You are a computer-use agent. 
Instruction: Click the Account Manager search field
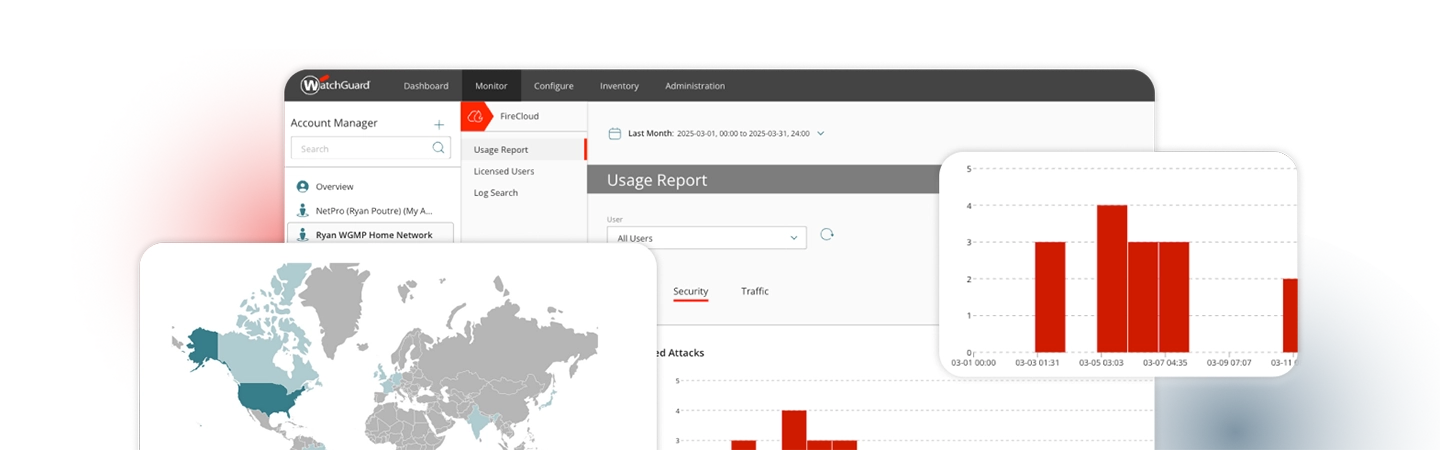coord(371,148)
